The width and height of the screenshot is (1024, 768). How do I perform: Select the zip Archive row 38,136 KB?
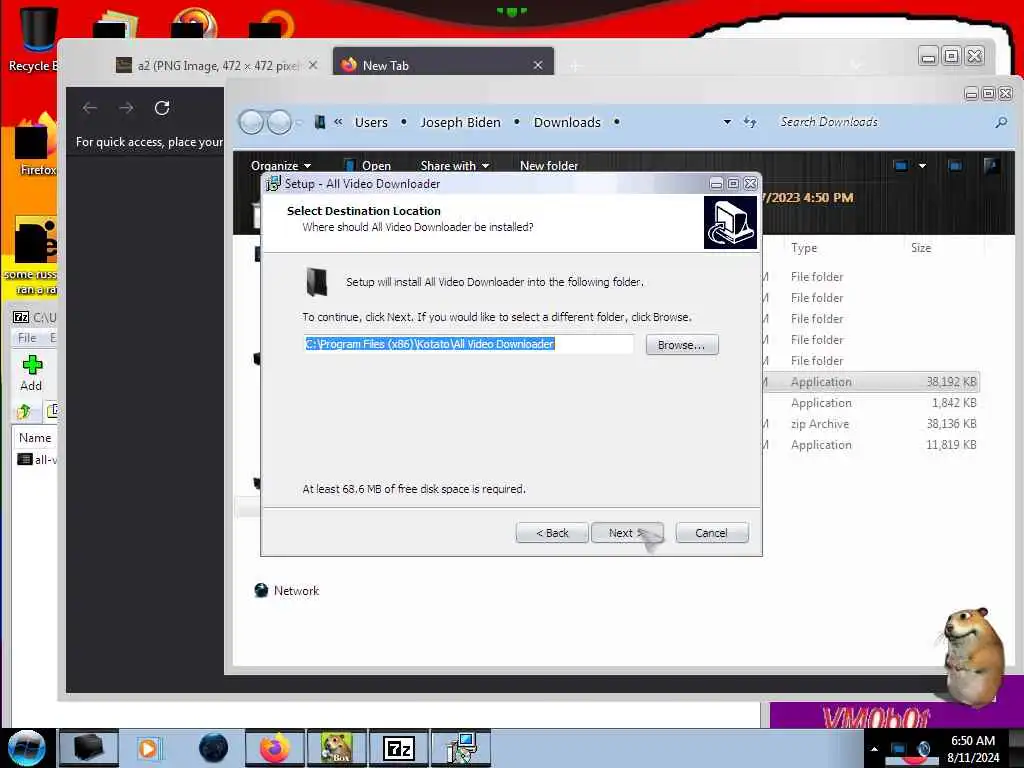[872, 424]
